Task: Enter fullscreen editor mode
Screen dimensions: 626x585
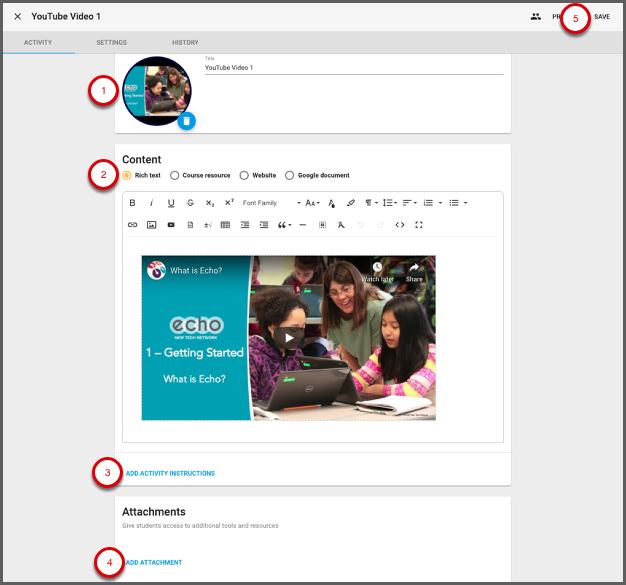Action: point(419,225)
